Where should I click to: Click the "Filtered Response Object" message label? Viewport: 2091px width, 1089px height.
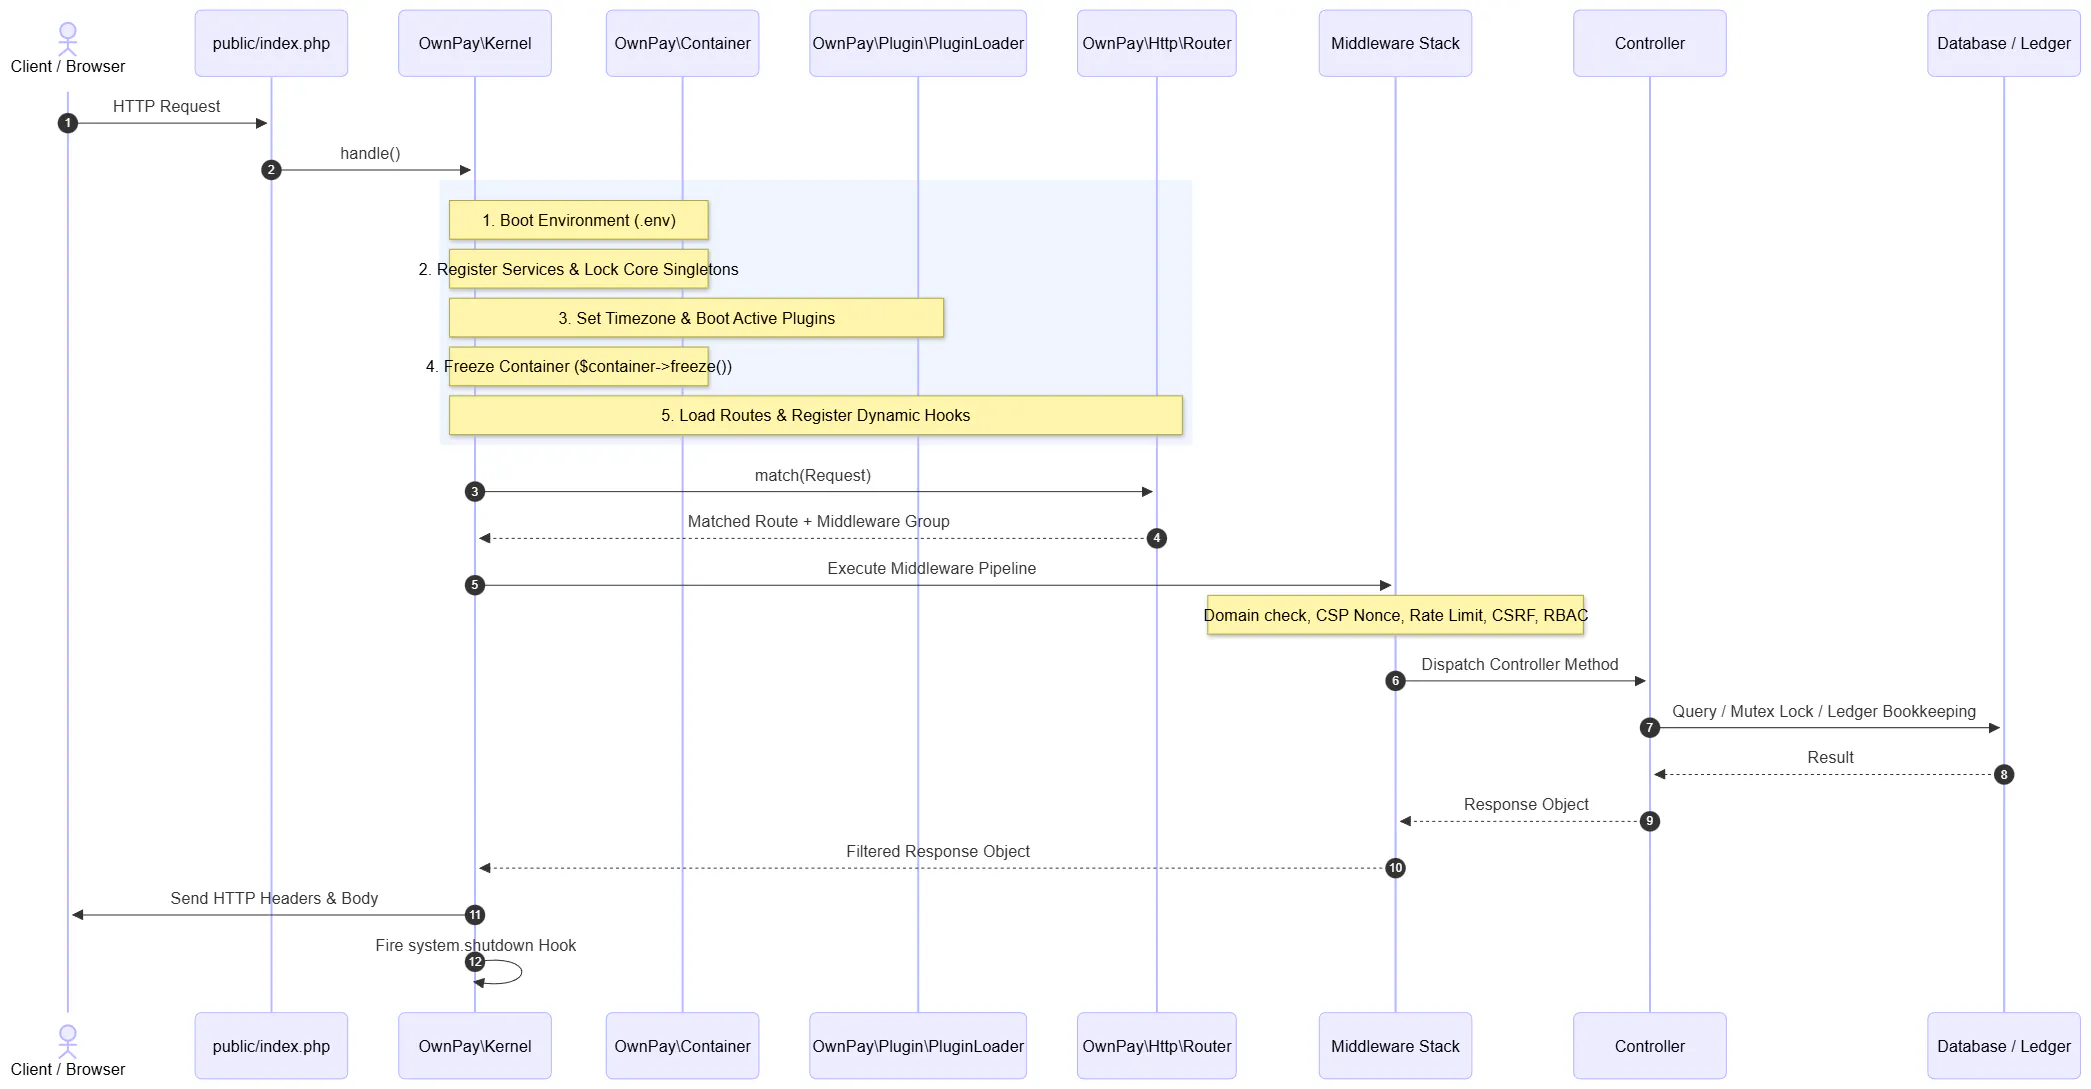coord(938,851)
